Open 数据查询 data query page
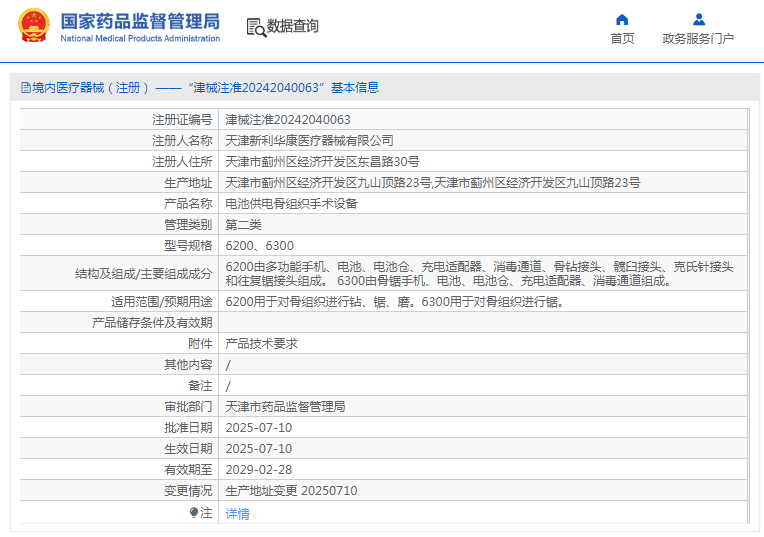The height and width of the screenshot is (537, 764). click(x=292, y=26)
